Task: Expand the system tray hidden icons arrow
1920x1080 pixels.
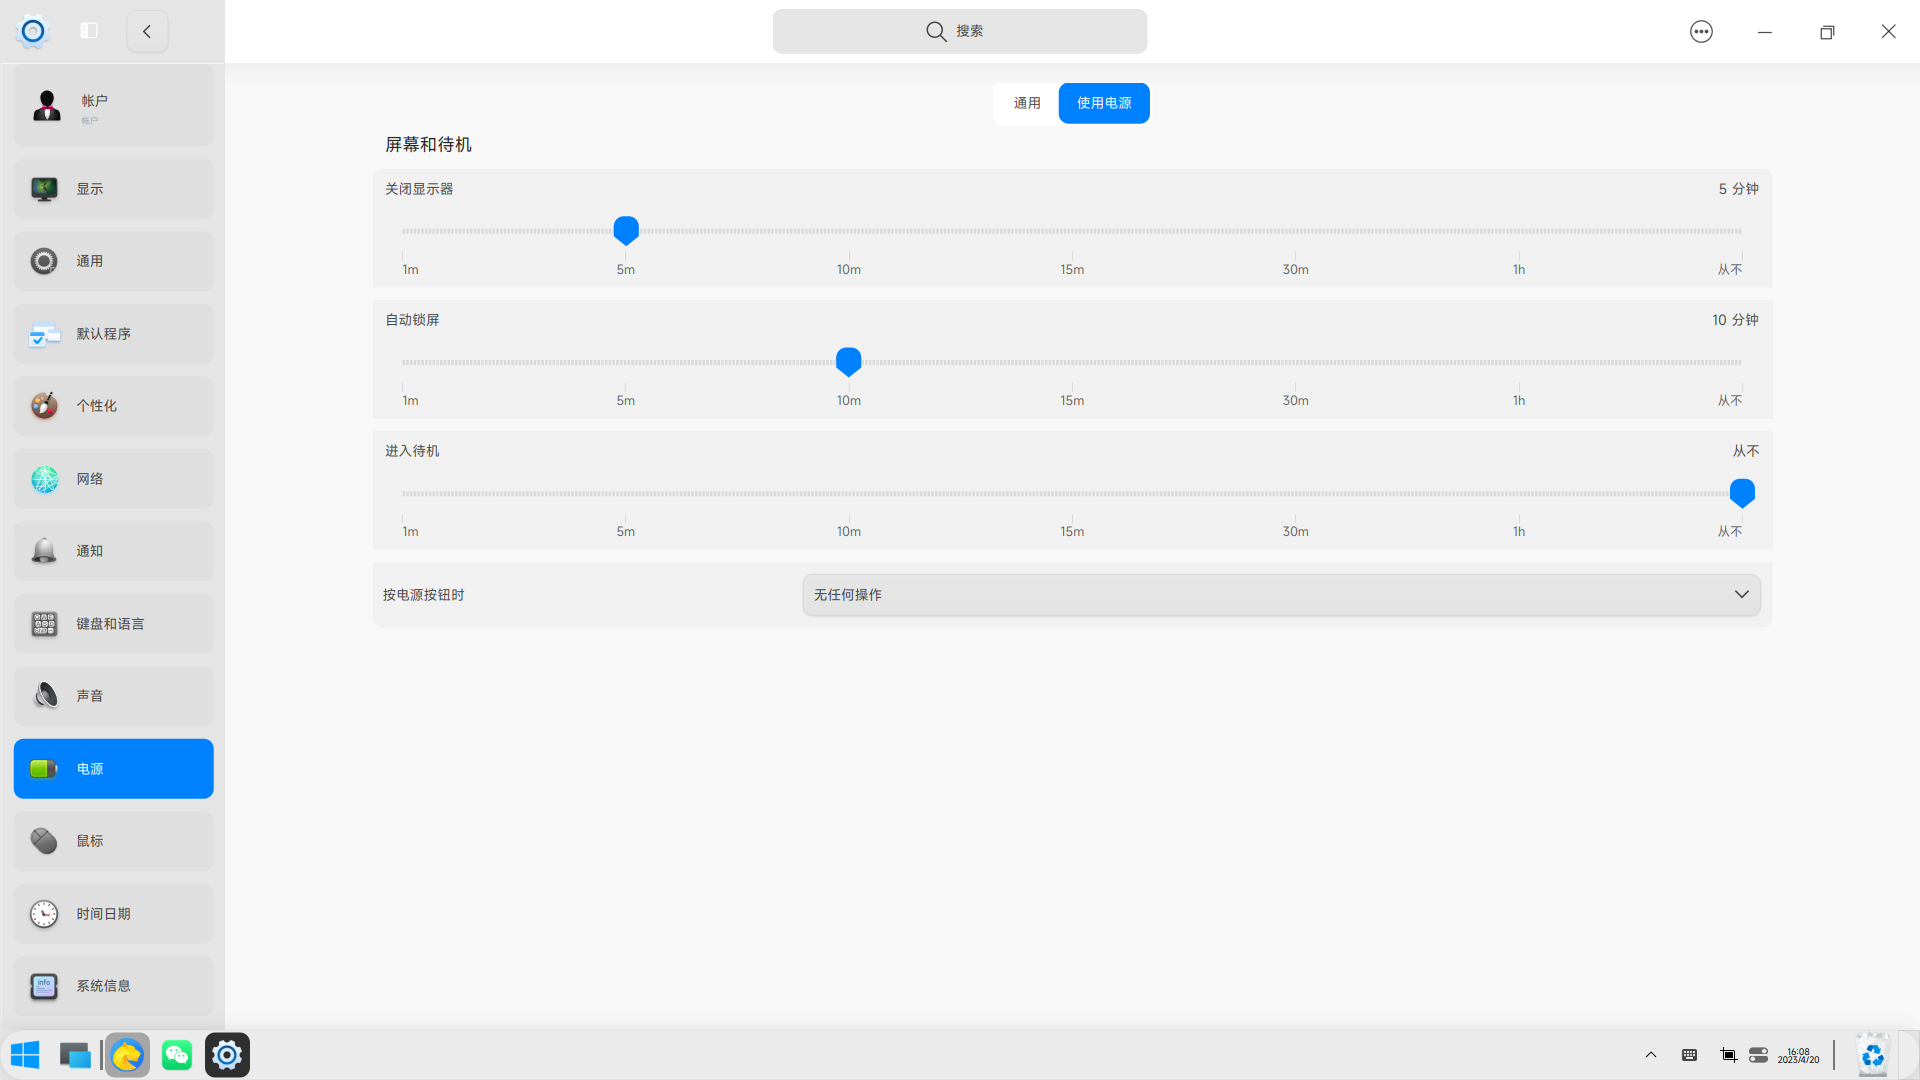Action: pos(1651,1055)
